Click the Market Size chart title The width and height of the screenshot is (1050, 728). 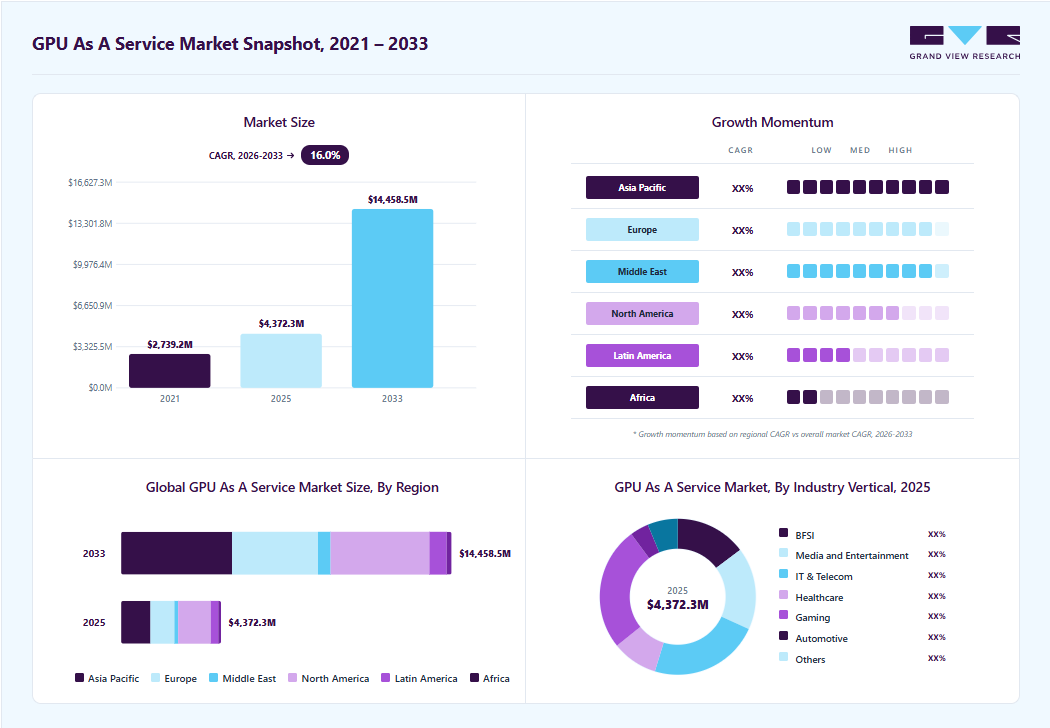pos(279,122)
